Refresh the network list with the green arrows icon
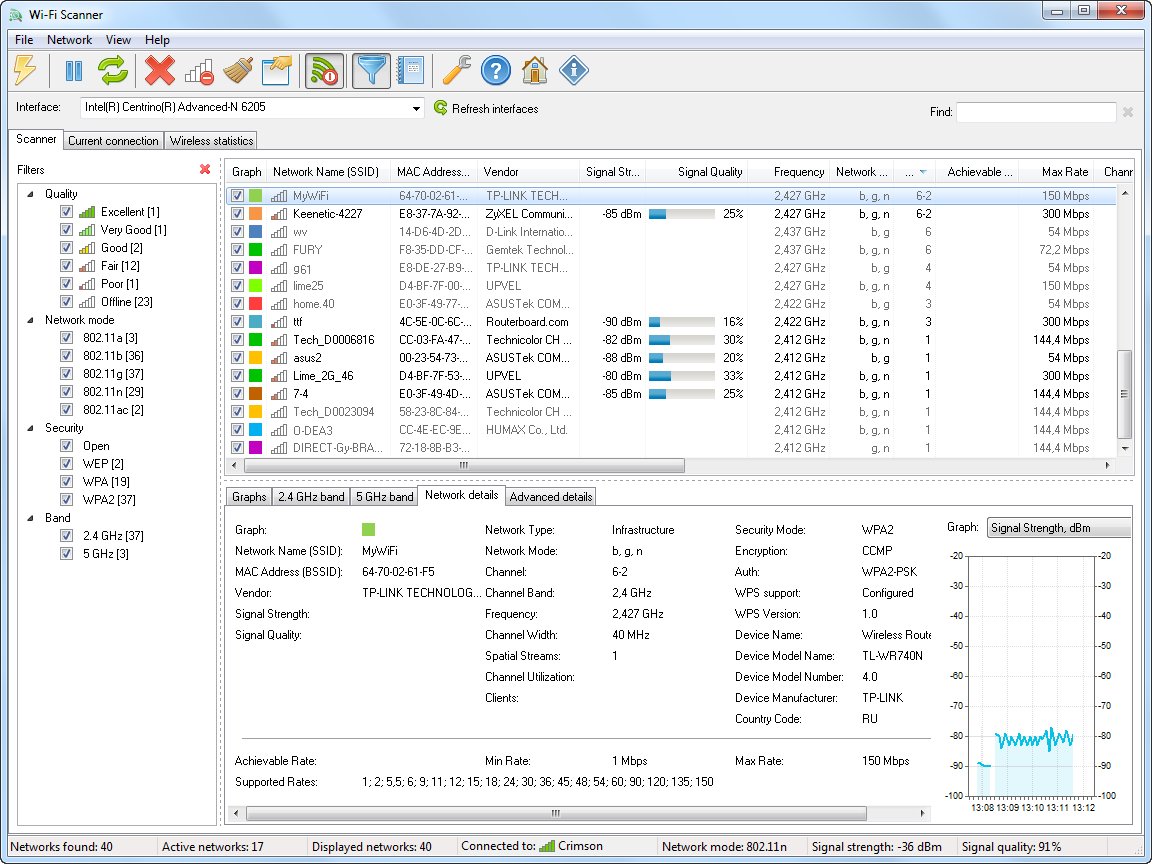This screenshot has width=1152, height=864. (x=112, y=70)
